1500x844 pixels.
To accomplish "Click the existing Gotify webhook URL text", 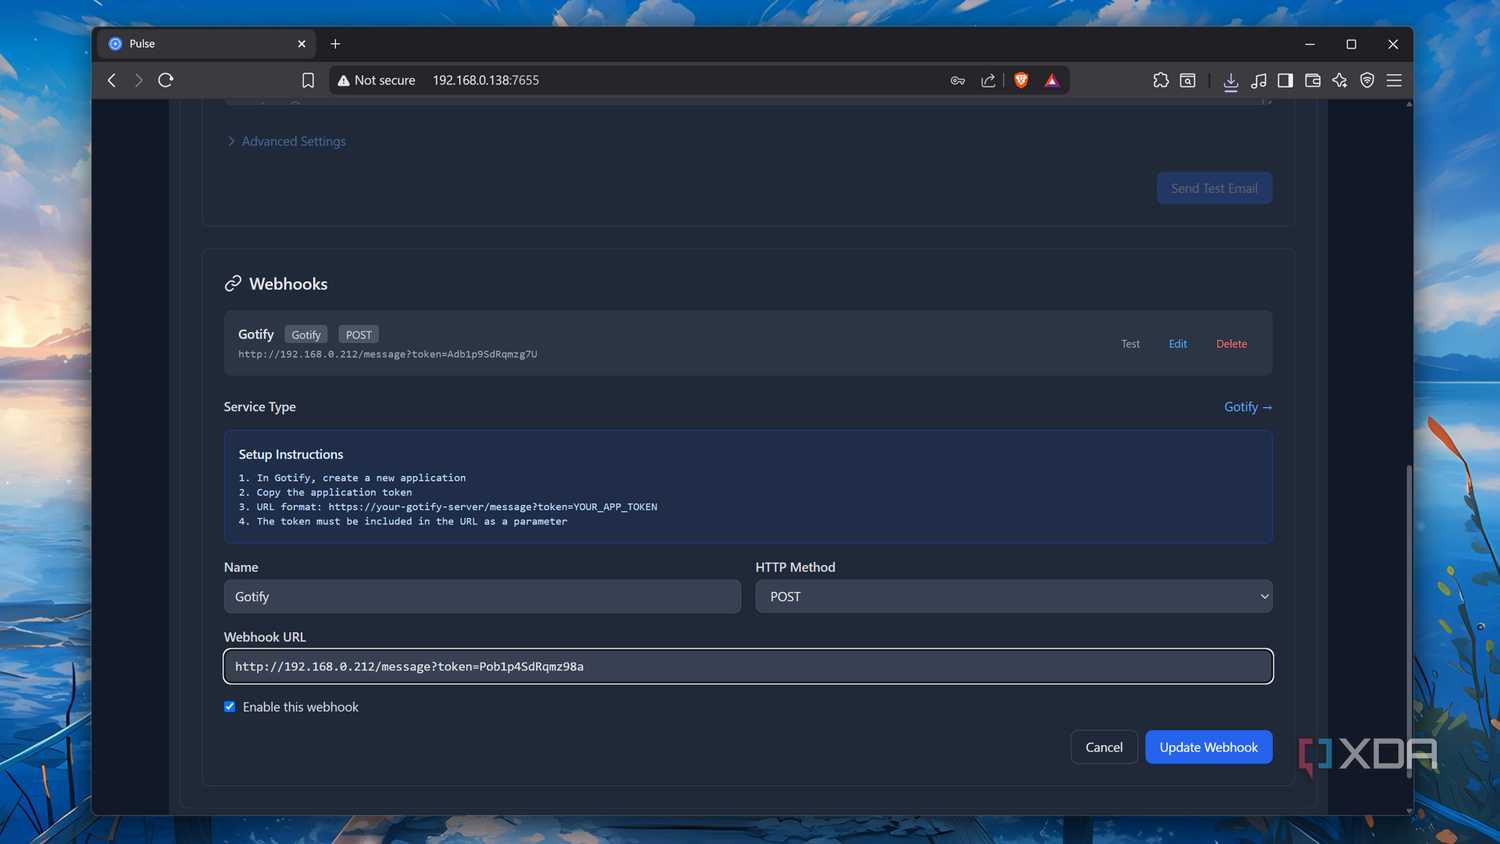I will tap(388, 354).
